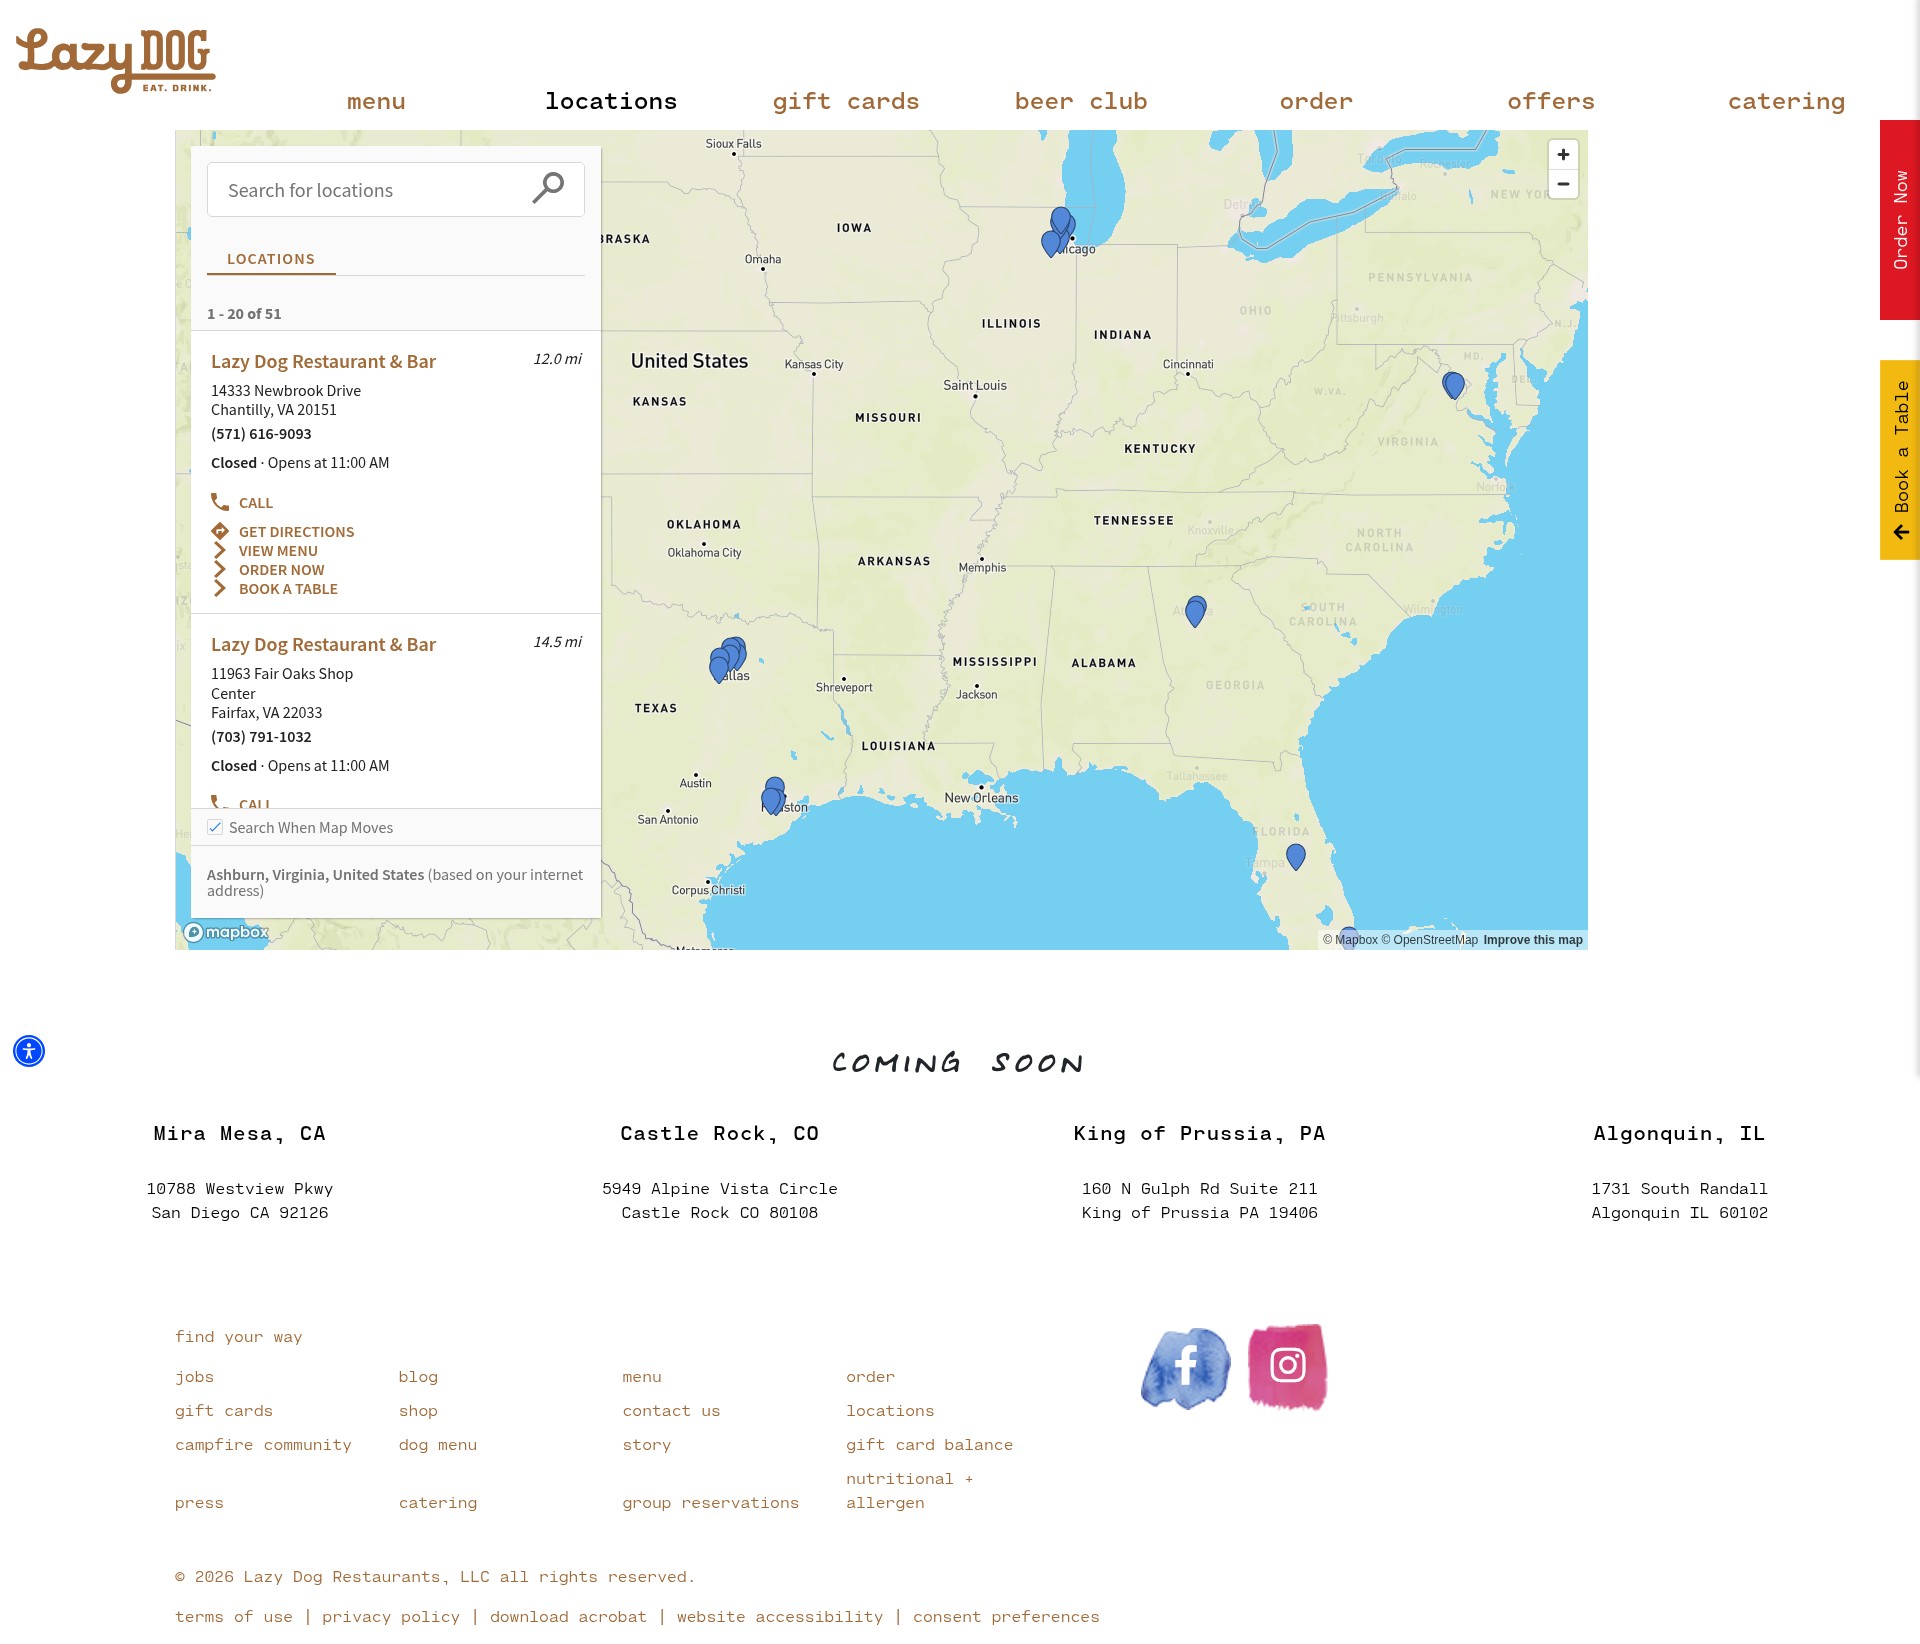Zoom in on the map
This screenshot has height=1644, width=1920.
pos(1563,155)
